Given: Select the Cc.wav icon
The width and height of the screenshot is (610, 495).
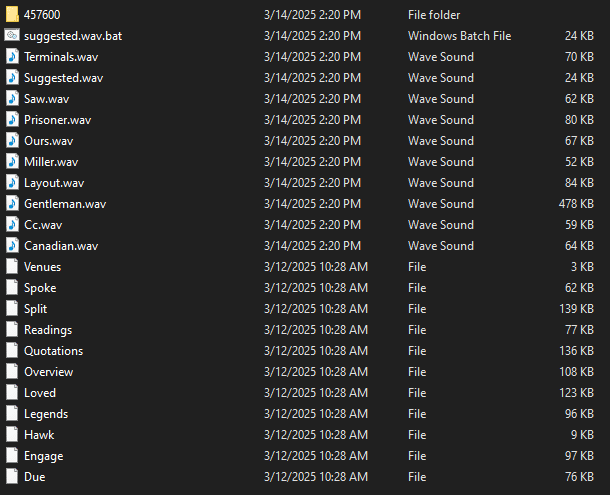Looking at the screenshot, I should click(x=12, y=225).
